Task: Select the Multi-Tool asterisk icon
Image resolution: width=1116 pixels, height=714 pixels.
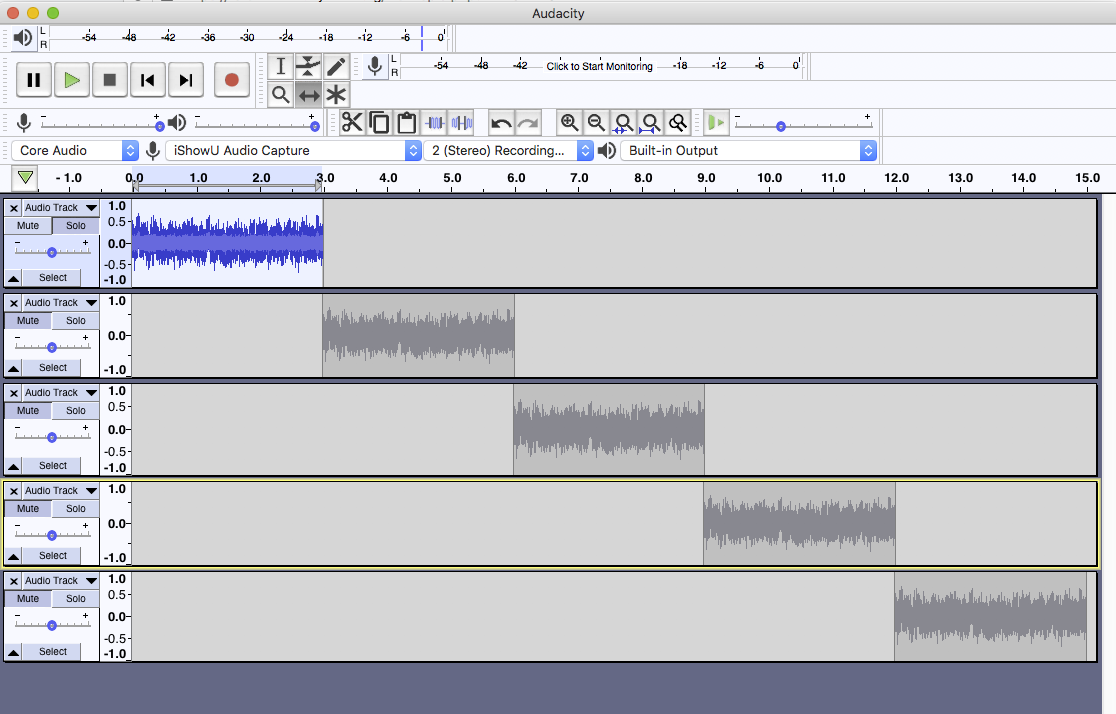Action: (x=336, y=95)
